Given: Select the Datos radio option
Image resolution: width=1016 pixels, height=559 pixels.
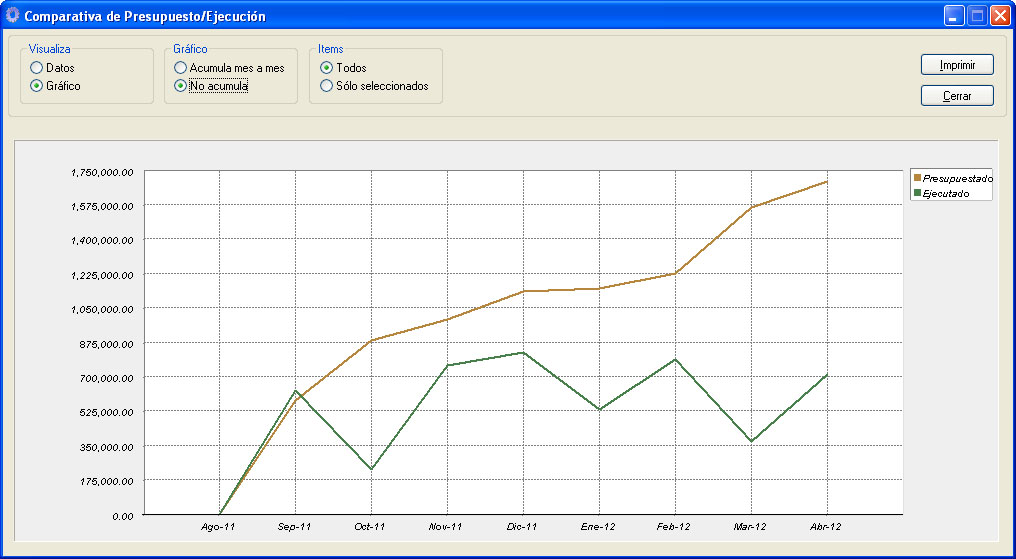Looking at the screenshot, I should pyautogui.click(x=36, y=68).
